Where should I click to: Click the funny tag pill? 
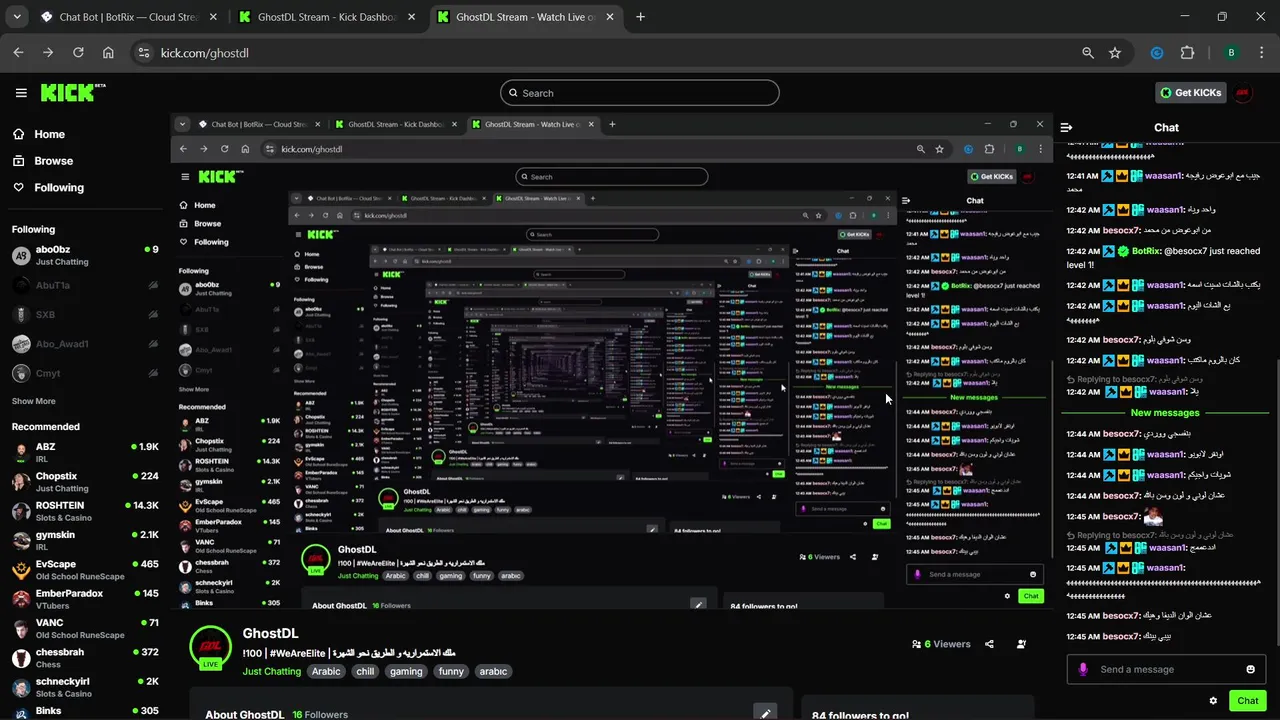tap(451, 672)
